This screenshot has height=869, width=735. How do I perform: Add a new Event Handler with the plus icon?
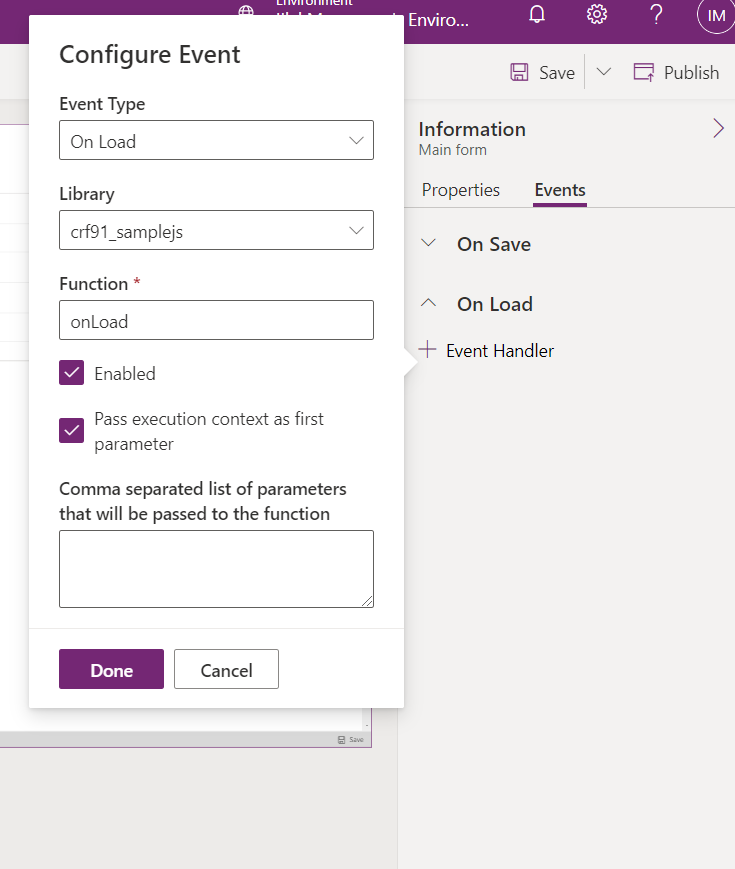(x=427, y=350)
